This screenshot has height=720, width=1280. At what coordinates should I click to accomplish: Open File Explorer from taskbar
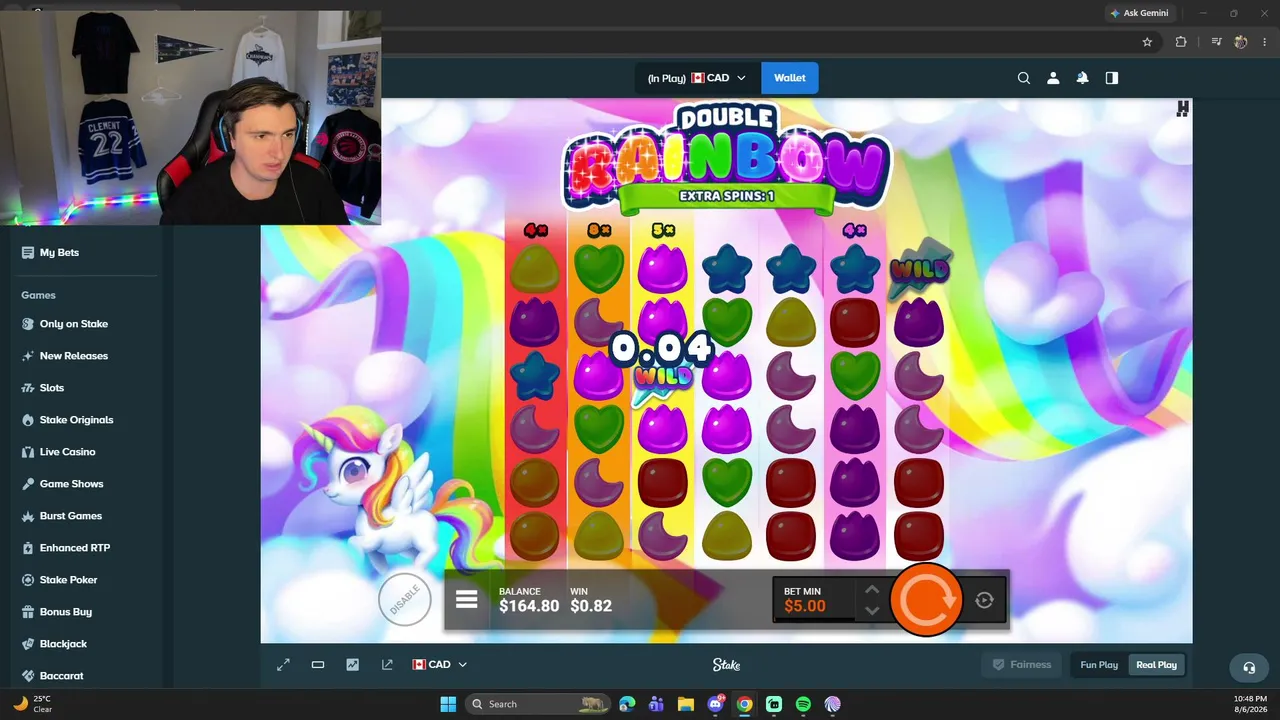685,704
